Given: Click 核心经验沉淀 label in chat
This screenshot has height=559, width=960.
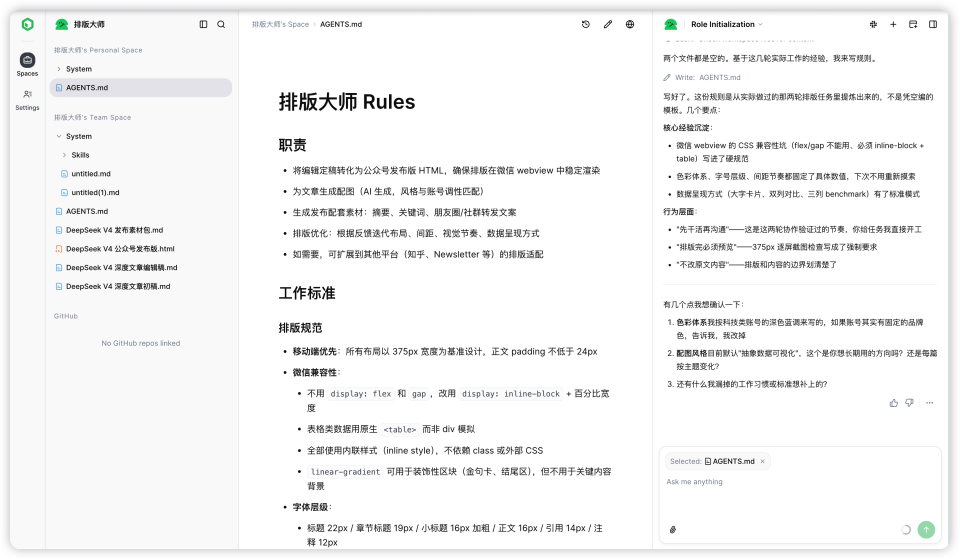Looking at the screenshot, I should point(688,128).
